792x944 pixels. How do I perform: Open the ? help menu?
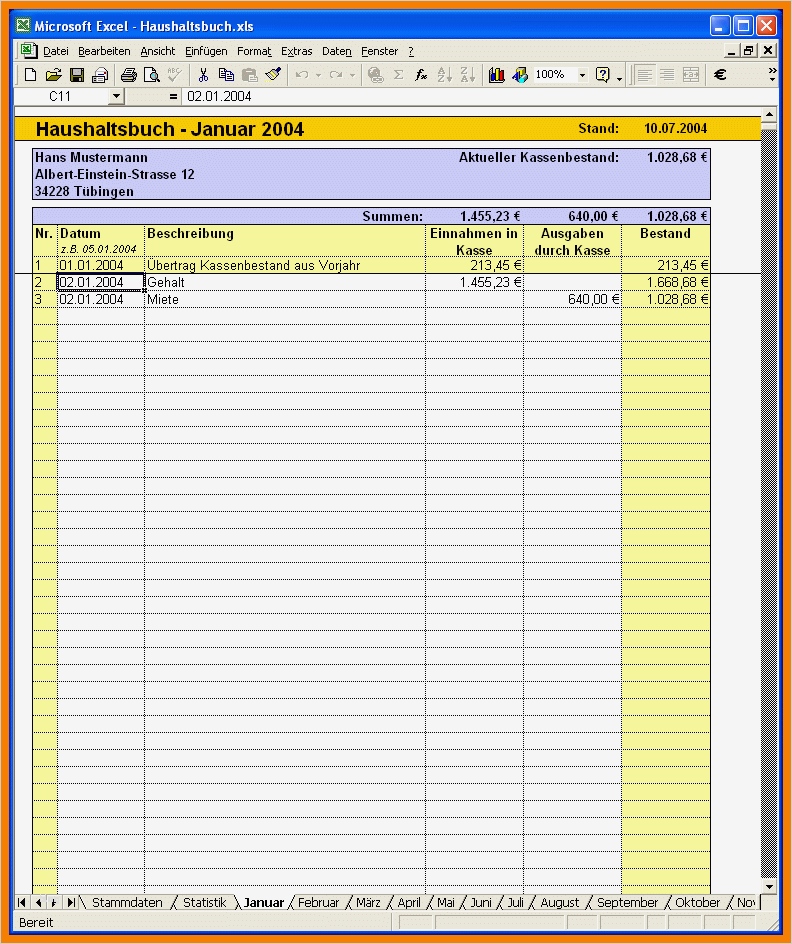pos(411,51)
